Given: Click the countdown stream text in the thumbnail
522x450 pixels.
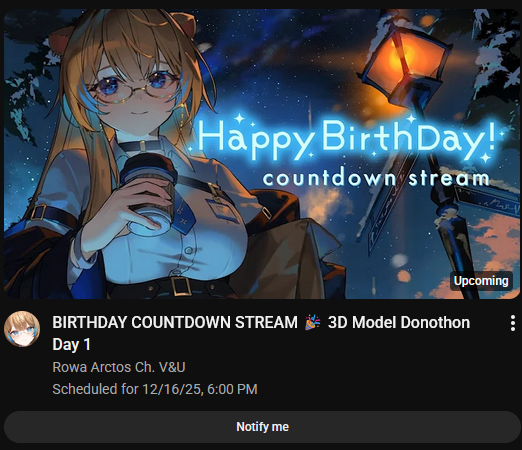Looking at the screenshot, I should click(x=376, y=178).
